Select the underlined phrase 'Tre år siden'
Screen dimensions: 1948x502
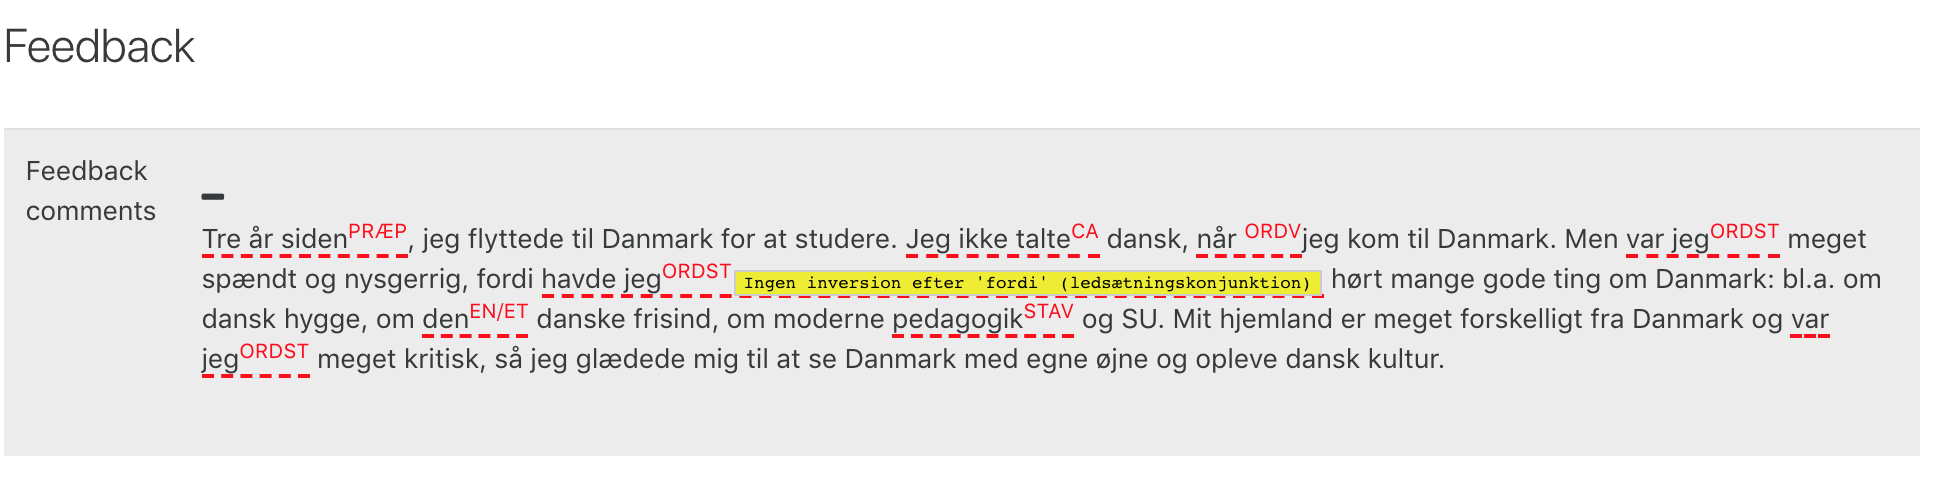point(275,239)
